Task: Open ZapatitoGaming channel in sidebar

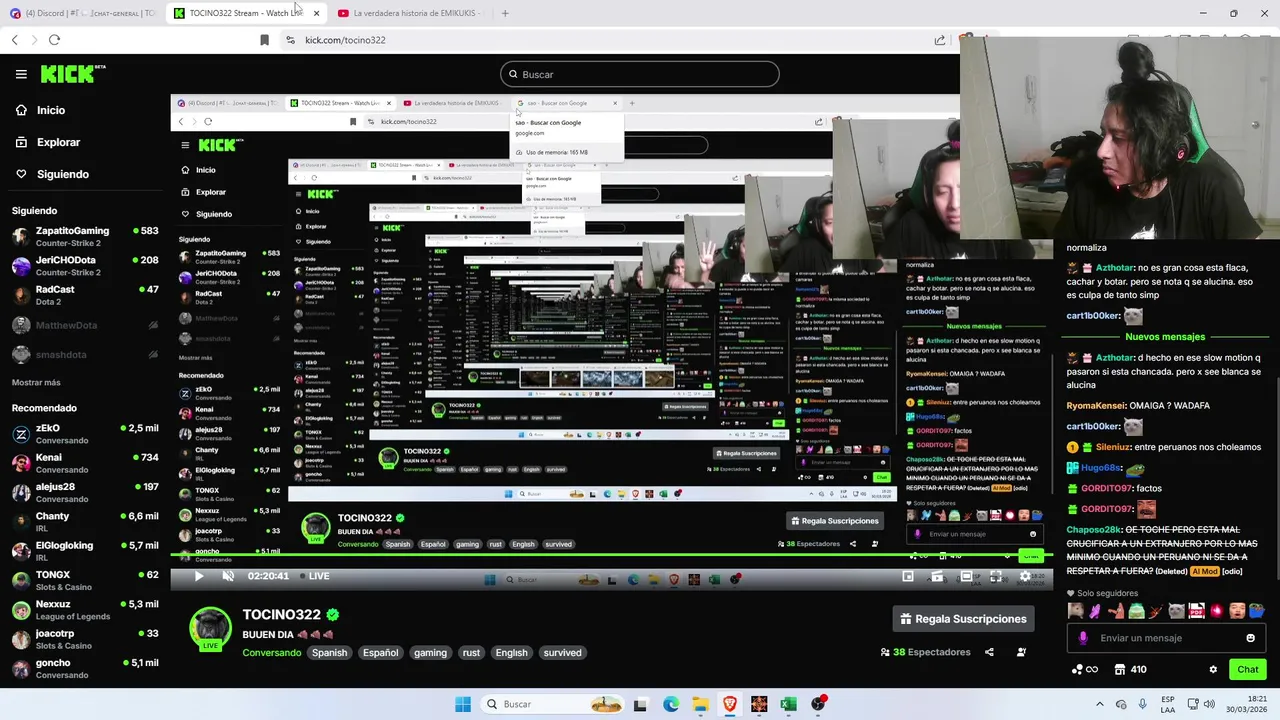Action: [x=85, y=236]
